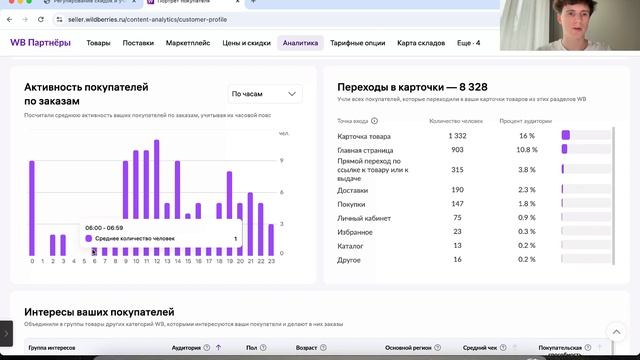The image size is (640, 360).
Task: Click the "Другое" row label
Action: click(x=349, y=260)
